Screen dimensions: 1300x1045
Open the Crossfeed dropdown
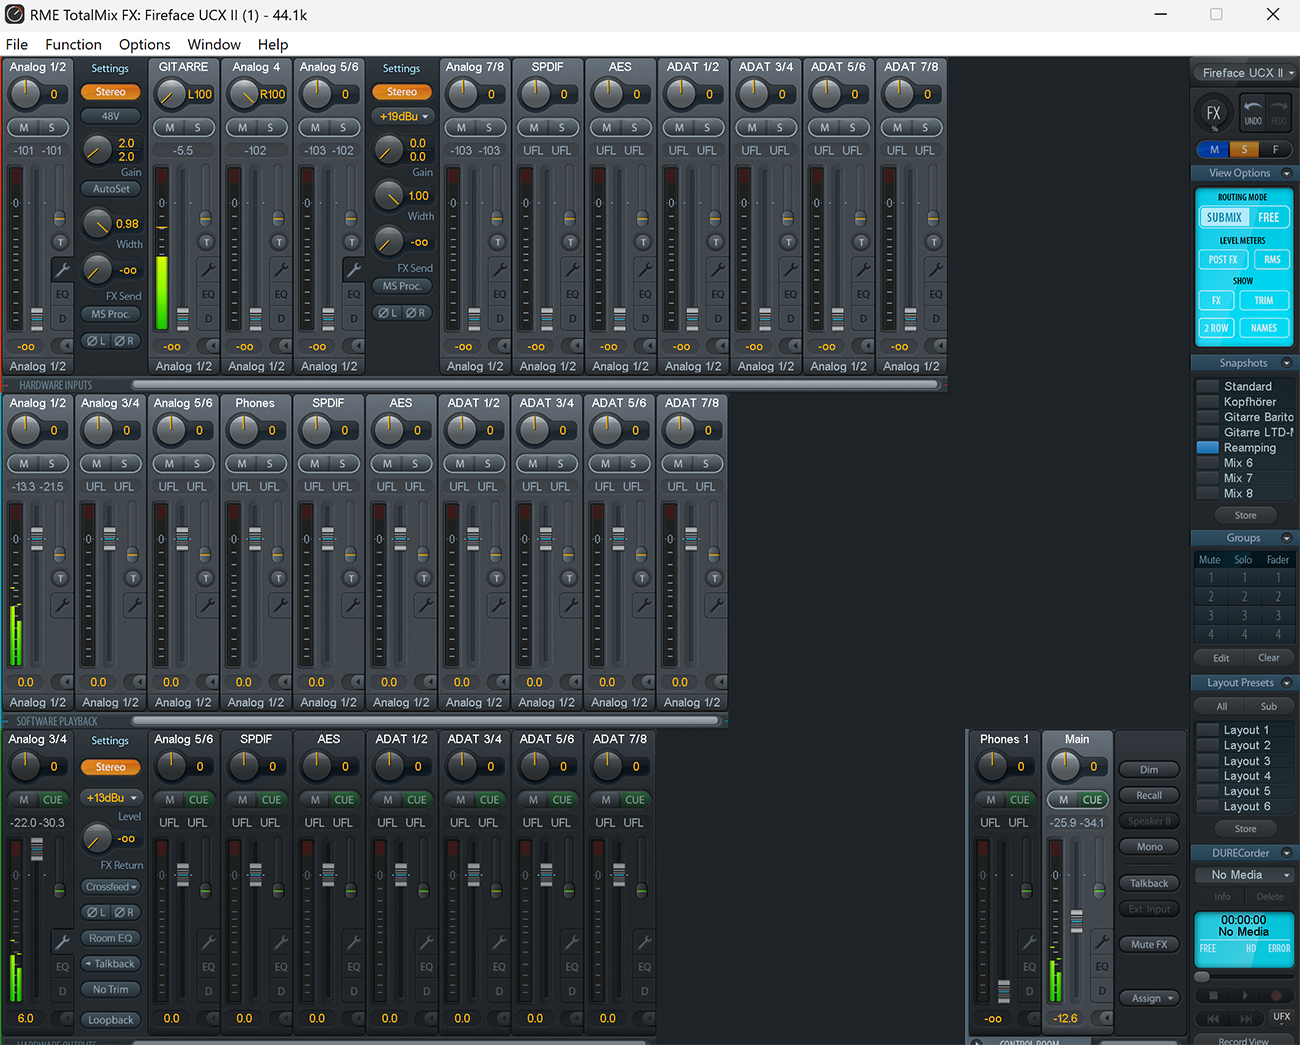pos(111,887)
